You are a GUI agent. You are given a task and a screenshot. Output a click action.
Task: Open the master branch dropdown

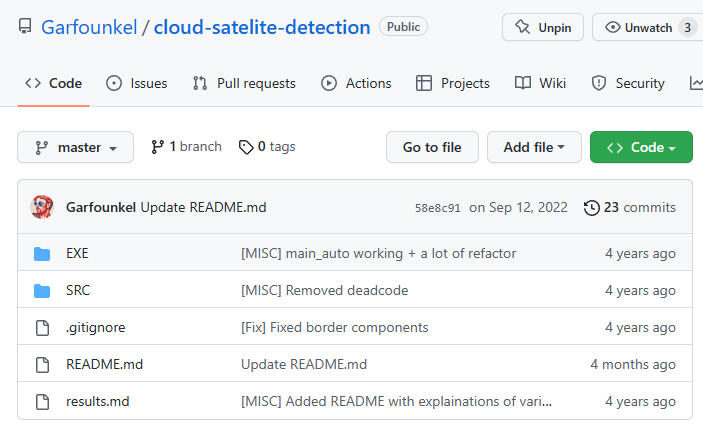(76, 147)
